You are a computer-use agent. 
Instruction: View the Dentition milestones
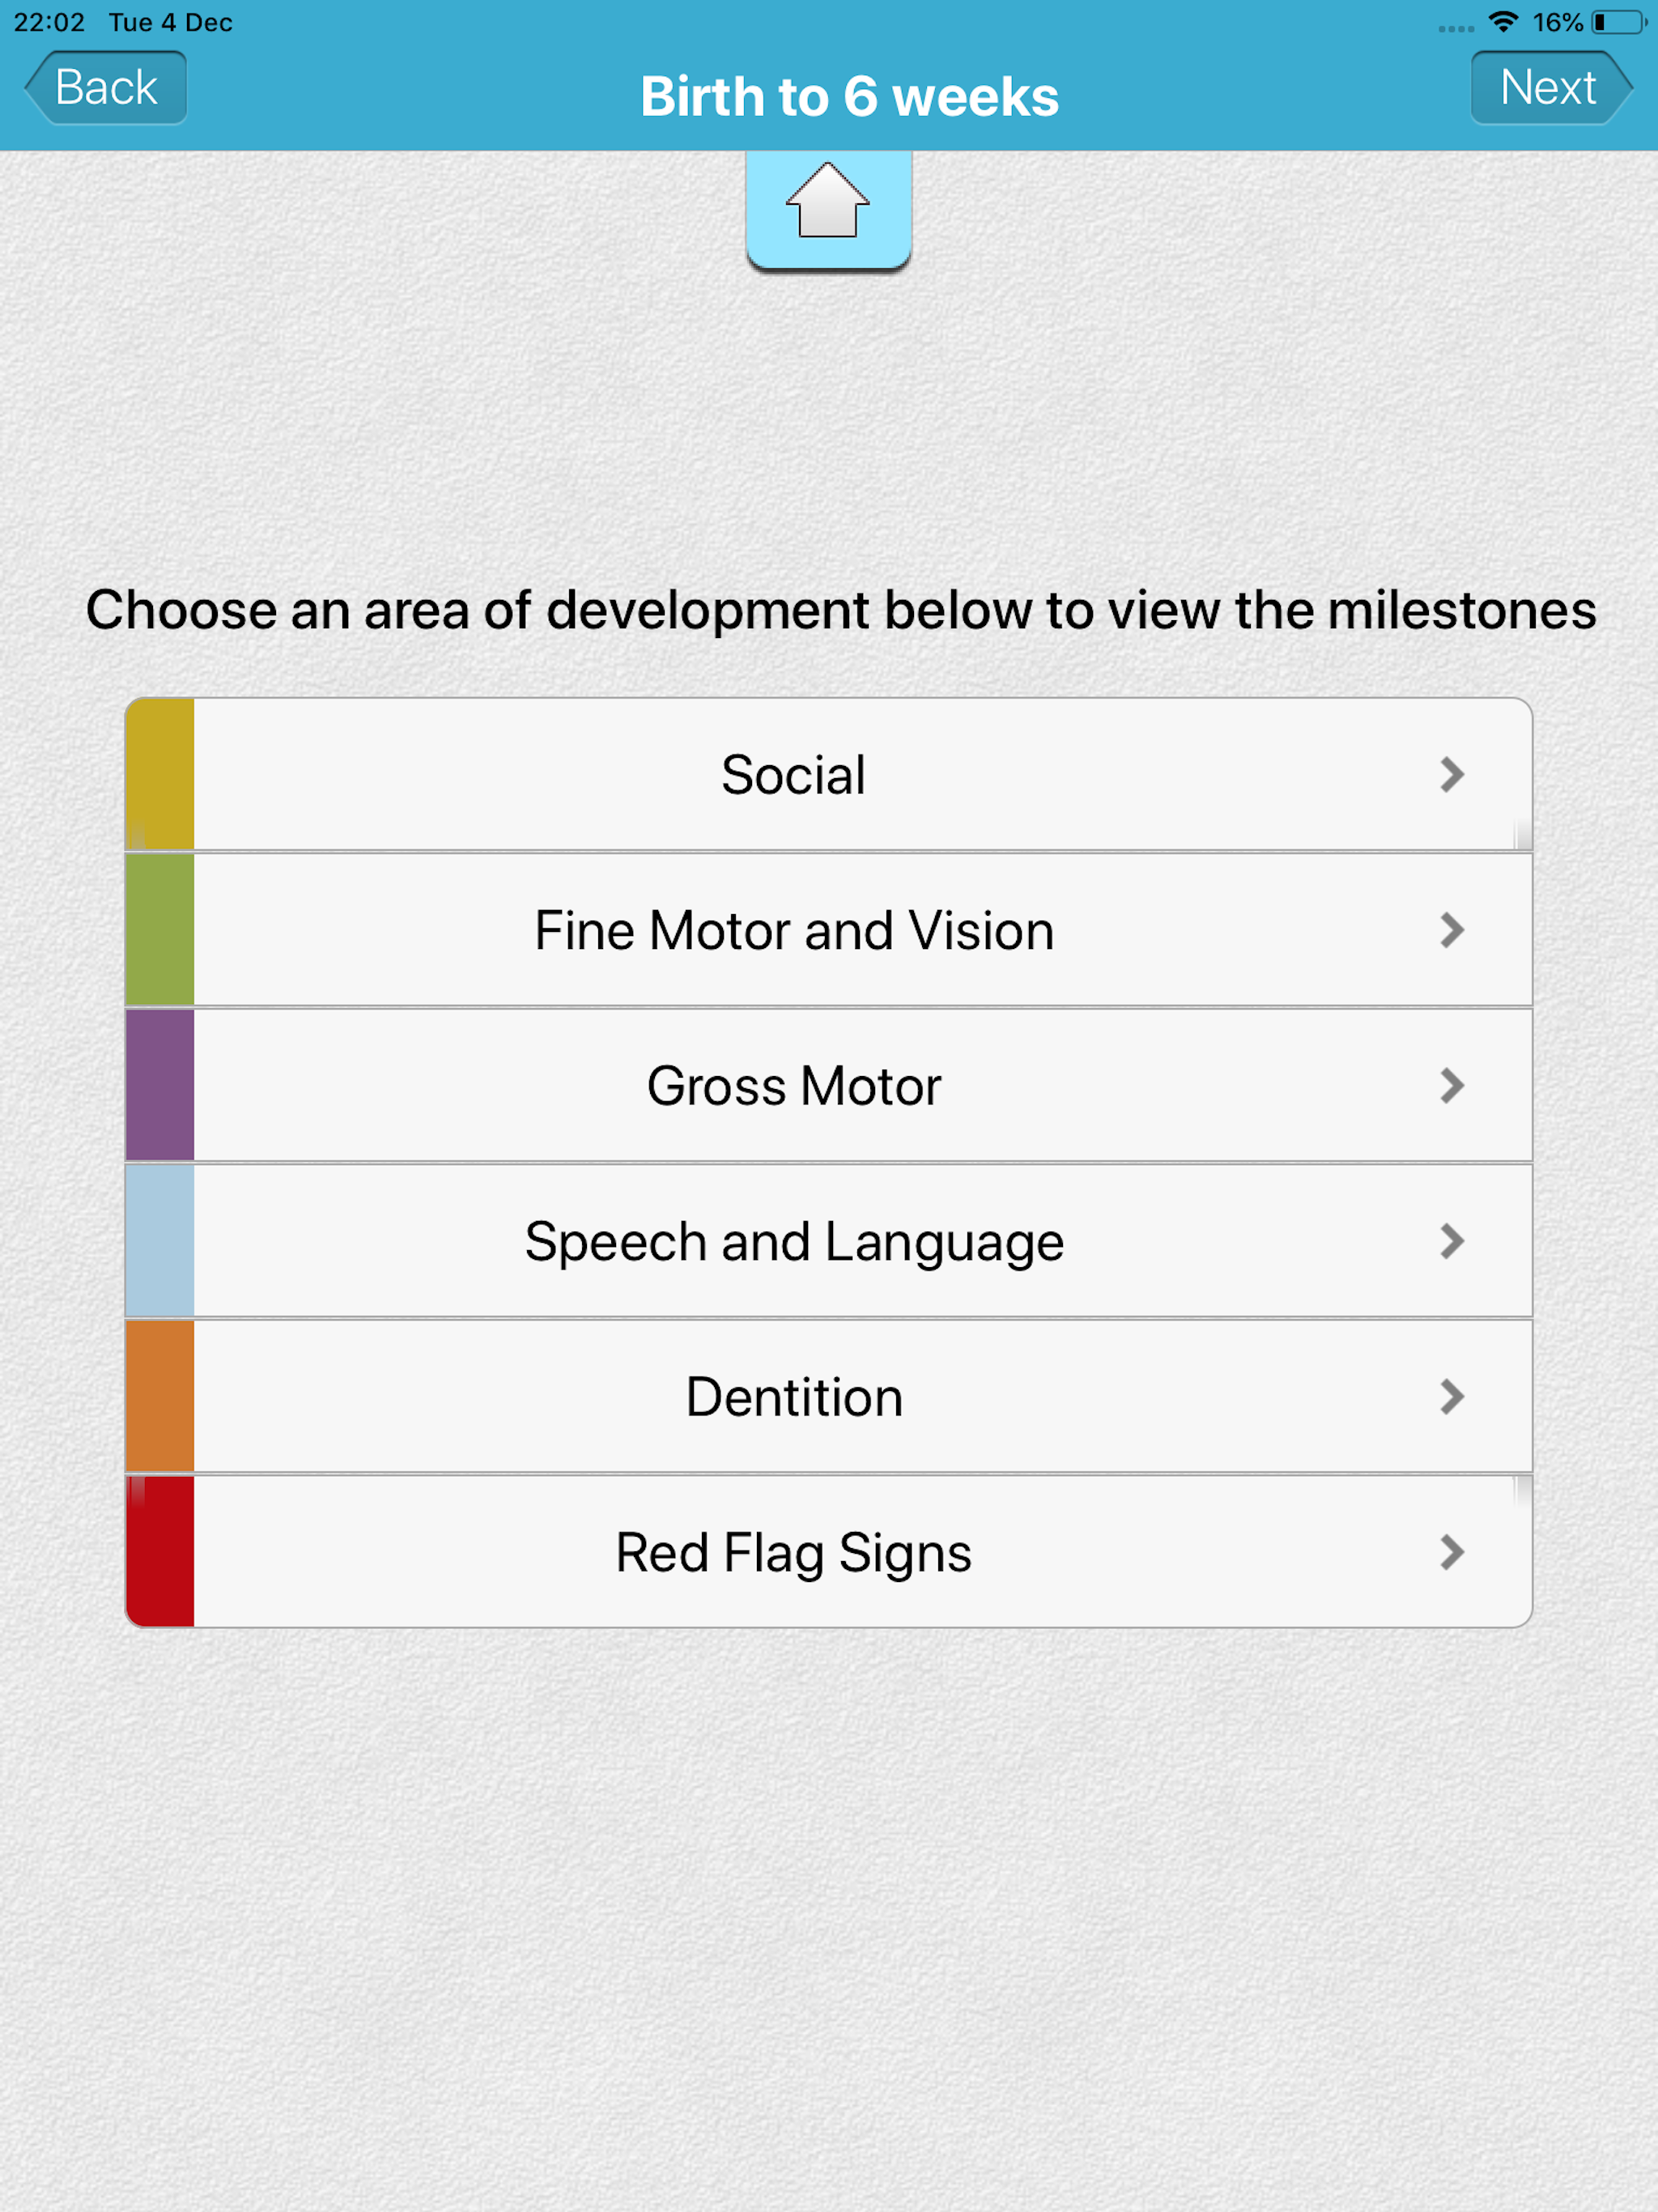[793, 1397]
